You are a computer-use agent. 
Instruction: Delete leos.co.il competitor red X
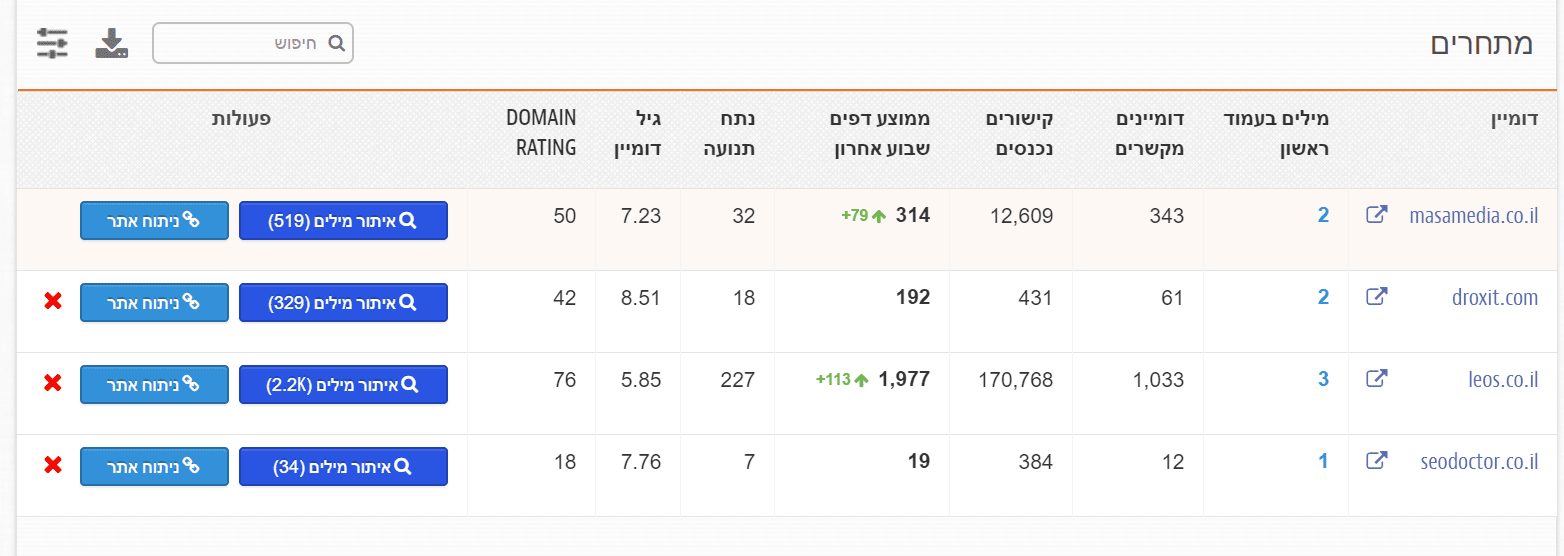coord(53,383)
